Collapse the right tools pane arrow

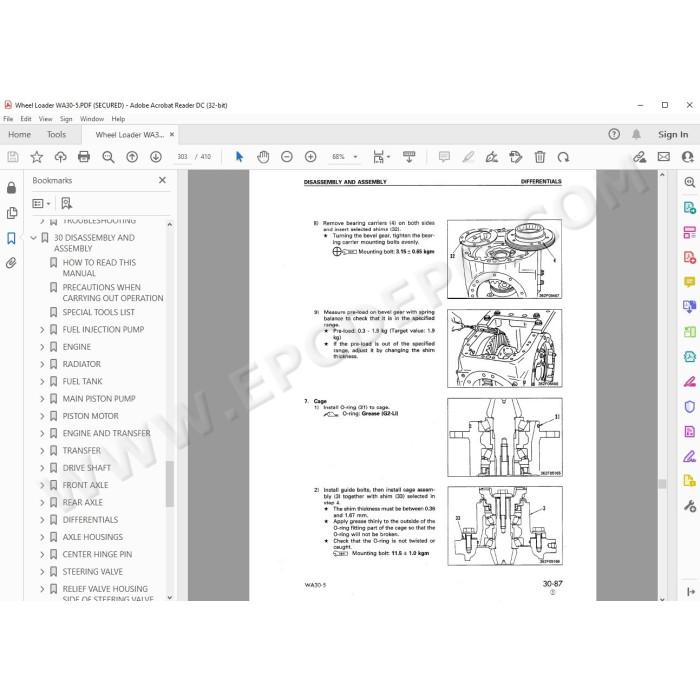click(x=691, y=592)
